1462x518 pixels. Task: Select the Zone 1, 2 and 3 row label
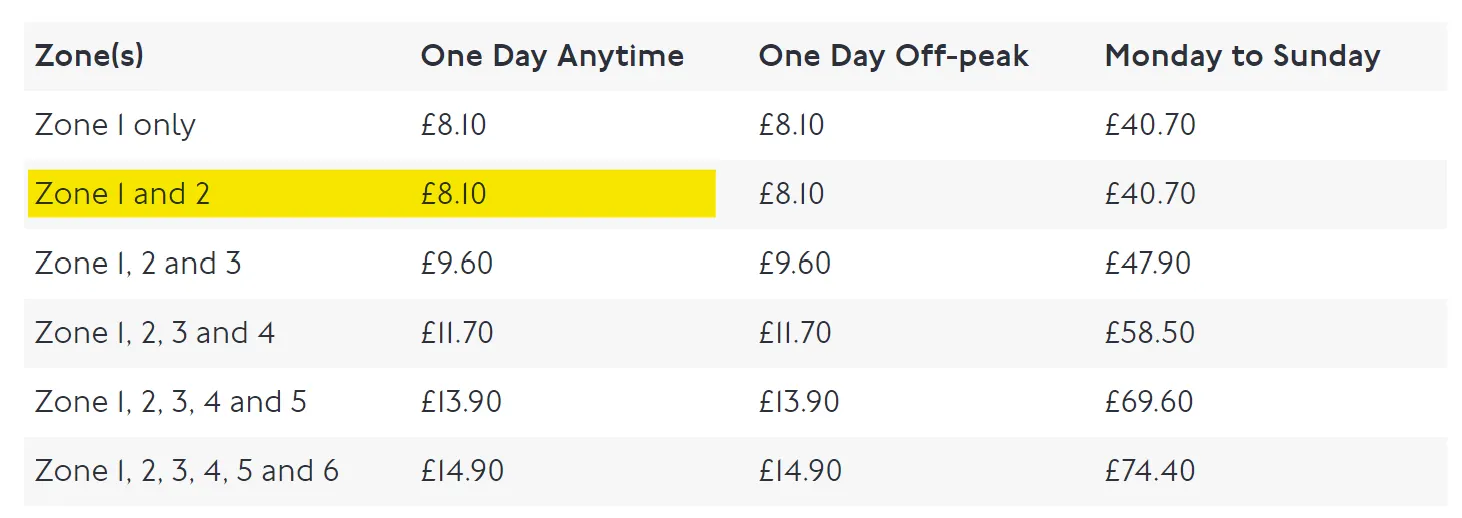point(138,263)
